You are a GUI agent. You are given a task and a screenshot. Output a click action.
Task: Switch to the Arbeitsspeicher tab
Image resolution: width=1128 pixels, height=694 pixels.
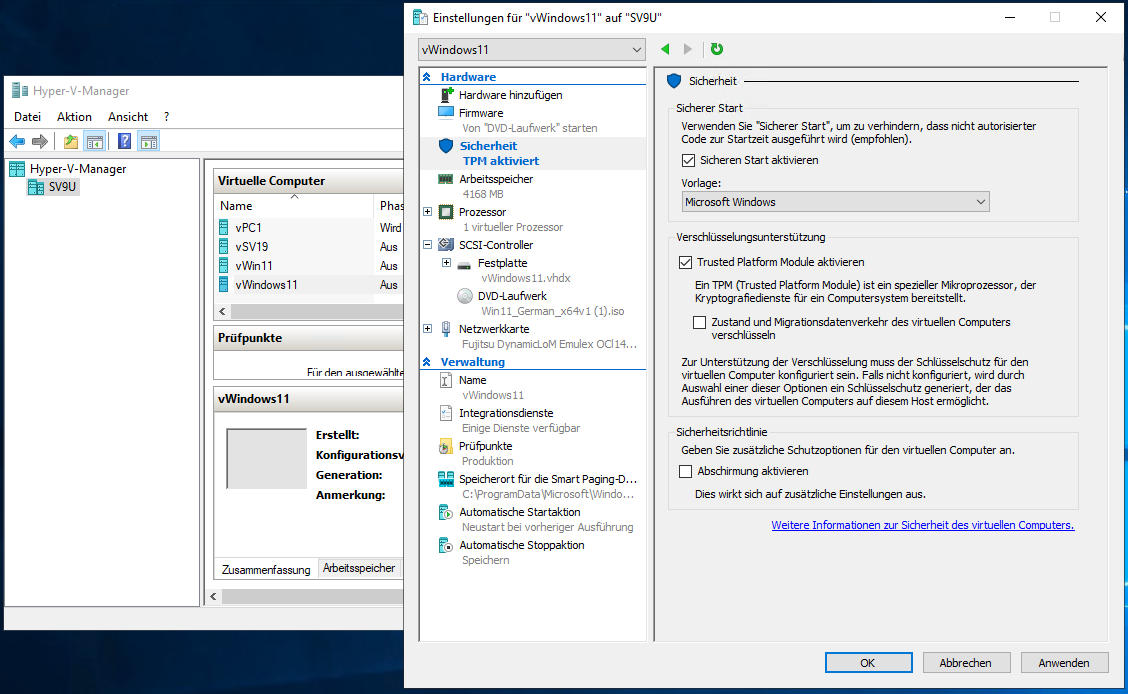(x=360, y=568)
